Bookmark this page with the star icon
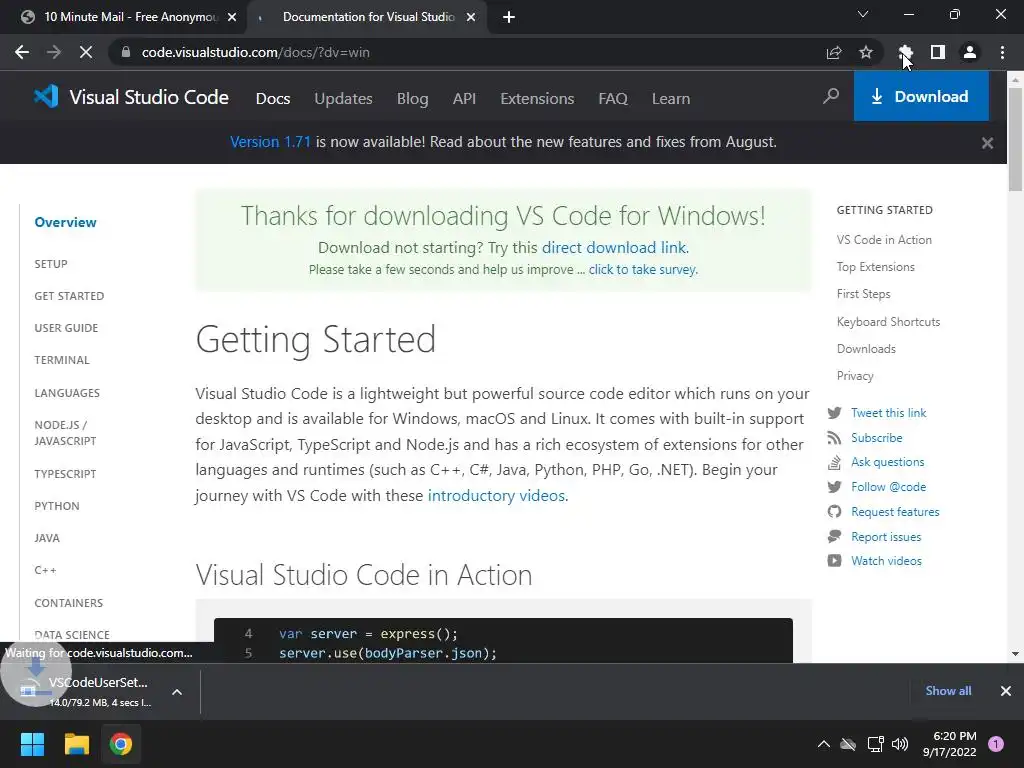Image resolution: width=1024 pixels, height=768 pixels. click(866, 52)
